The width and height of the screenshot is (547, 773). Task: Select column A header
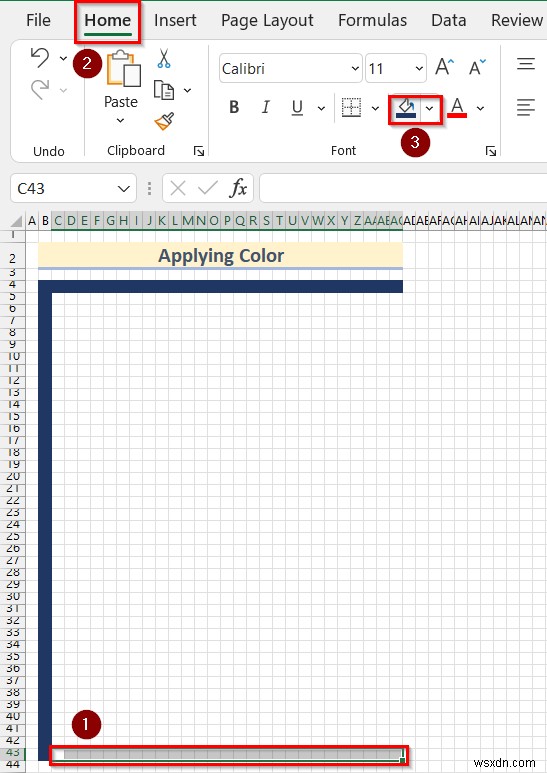32,221
